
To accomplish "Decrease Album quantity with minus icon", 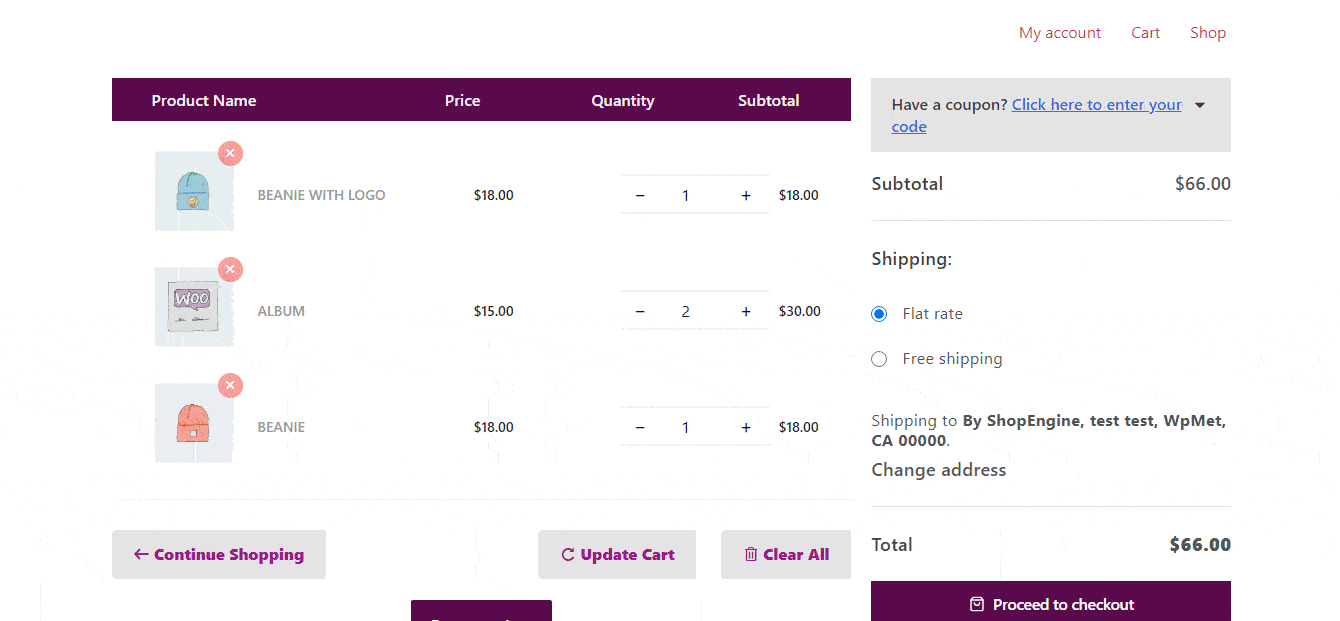I will pos(640,312).
